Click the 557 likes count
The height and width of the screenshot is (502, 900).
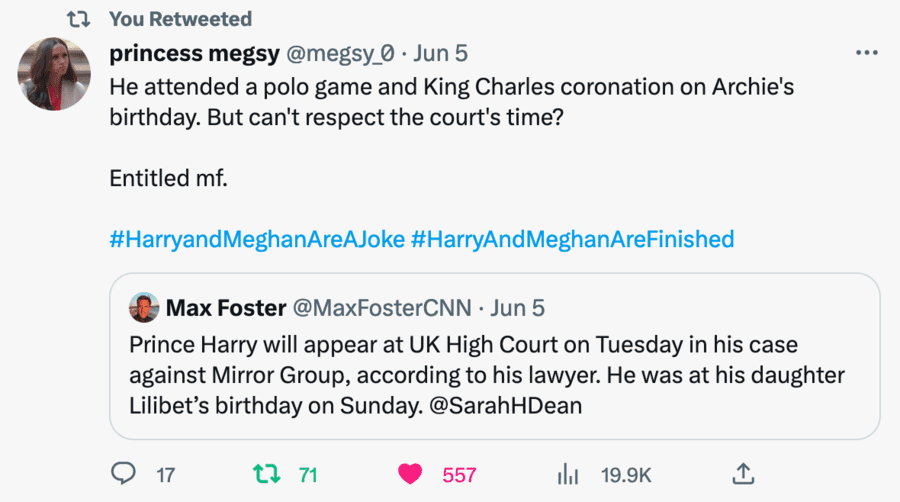pos(460,475)
